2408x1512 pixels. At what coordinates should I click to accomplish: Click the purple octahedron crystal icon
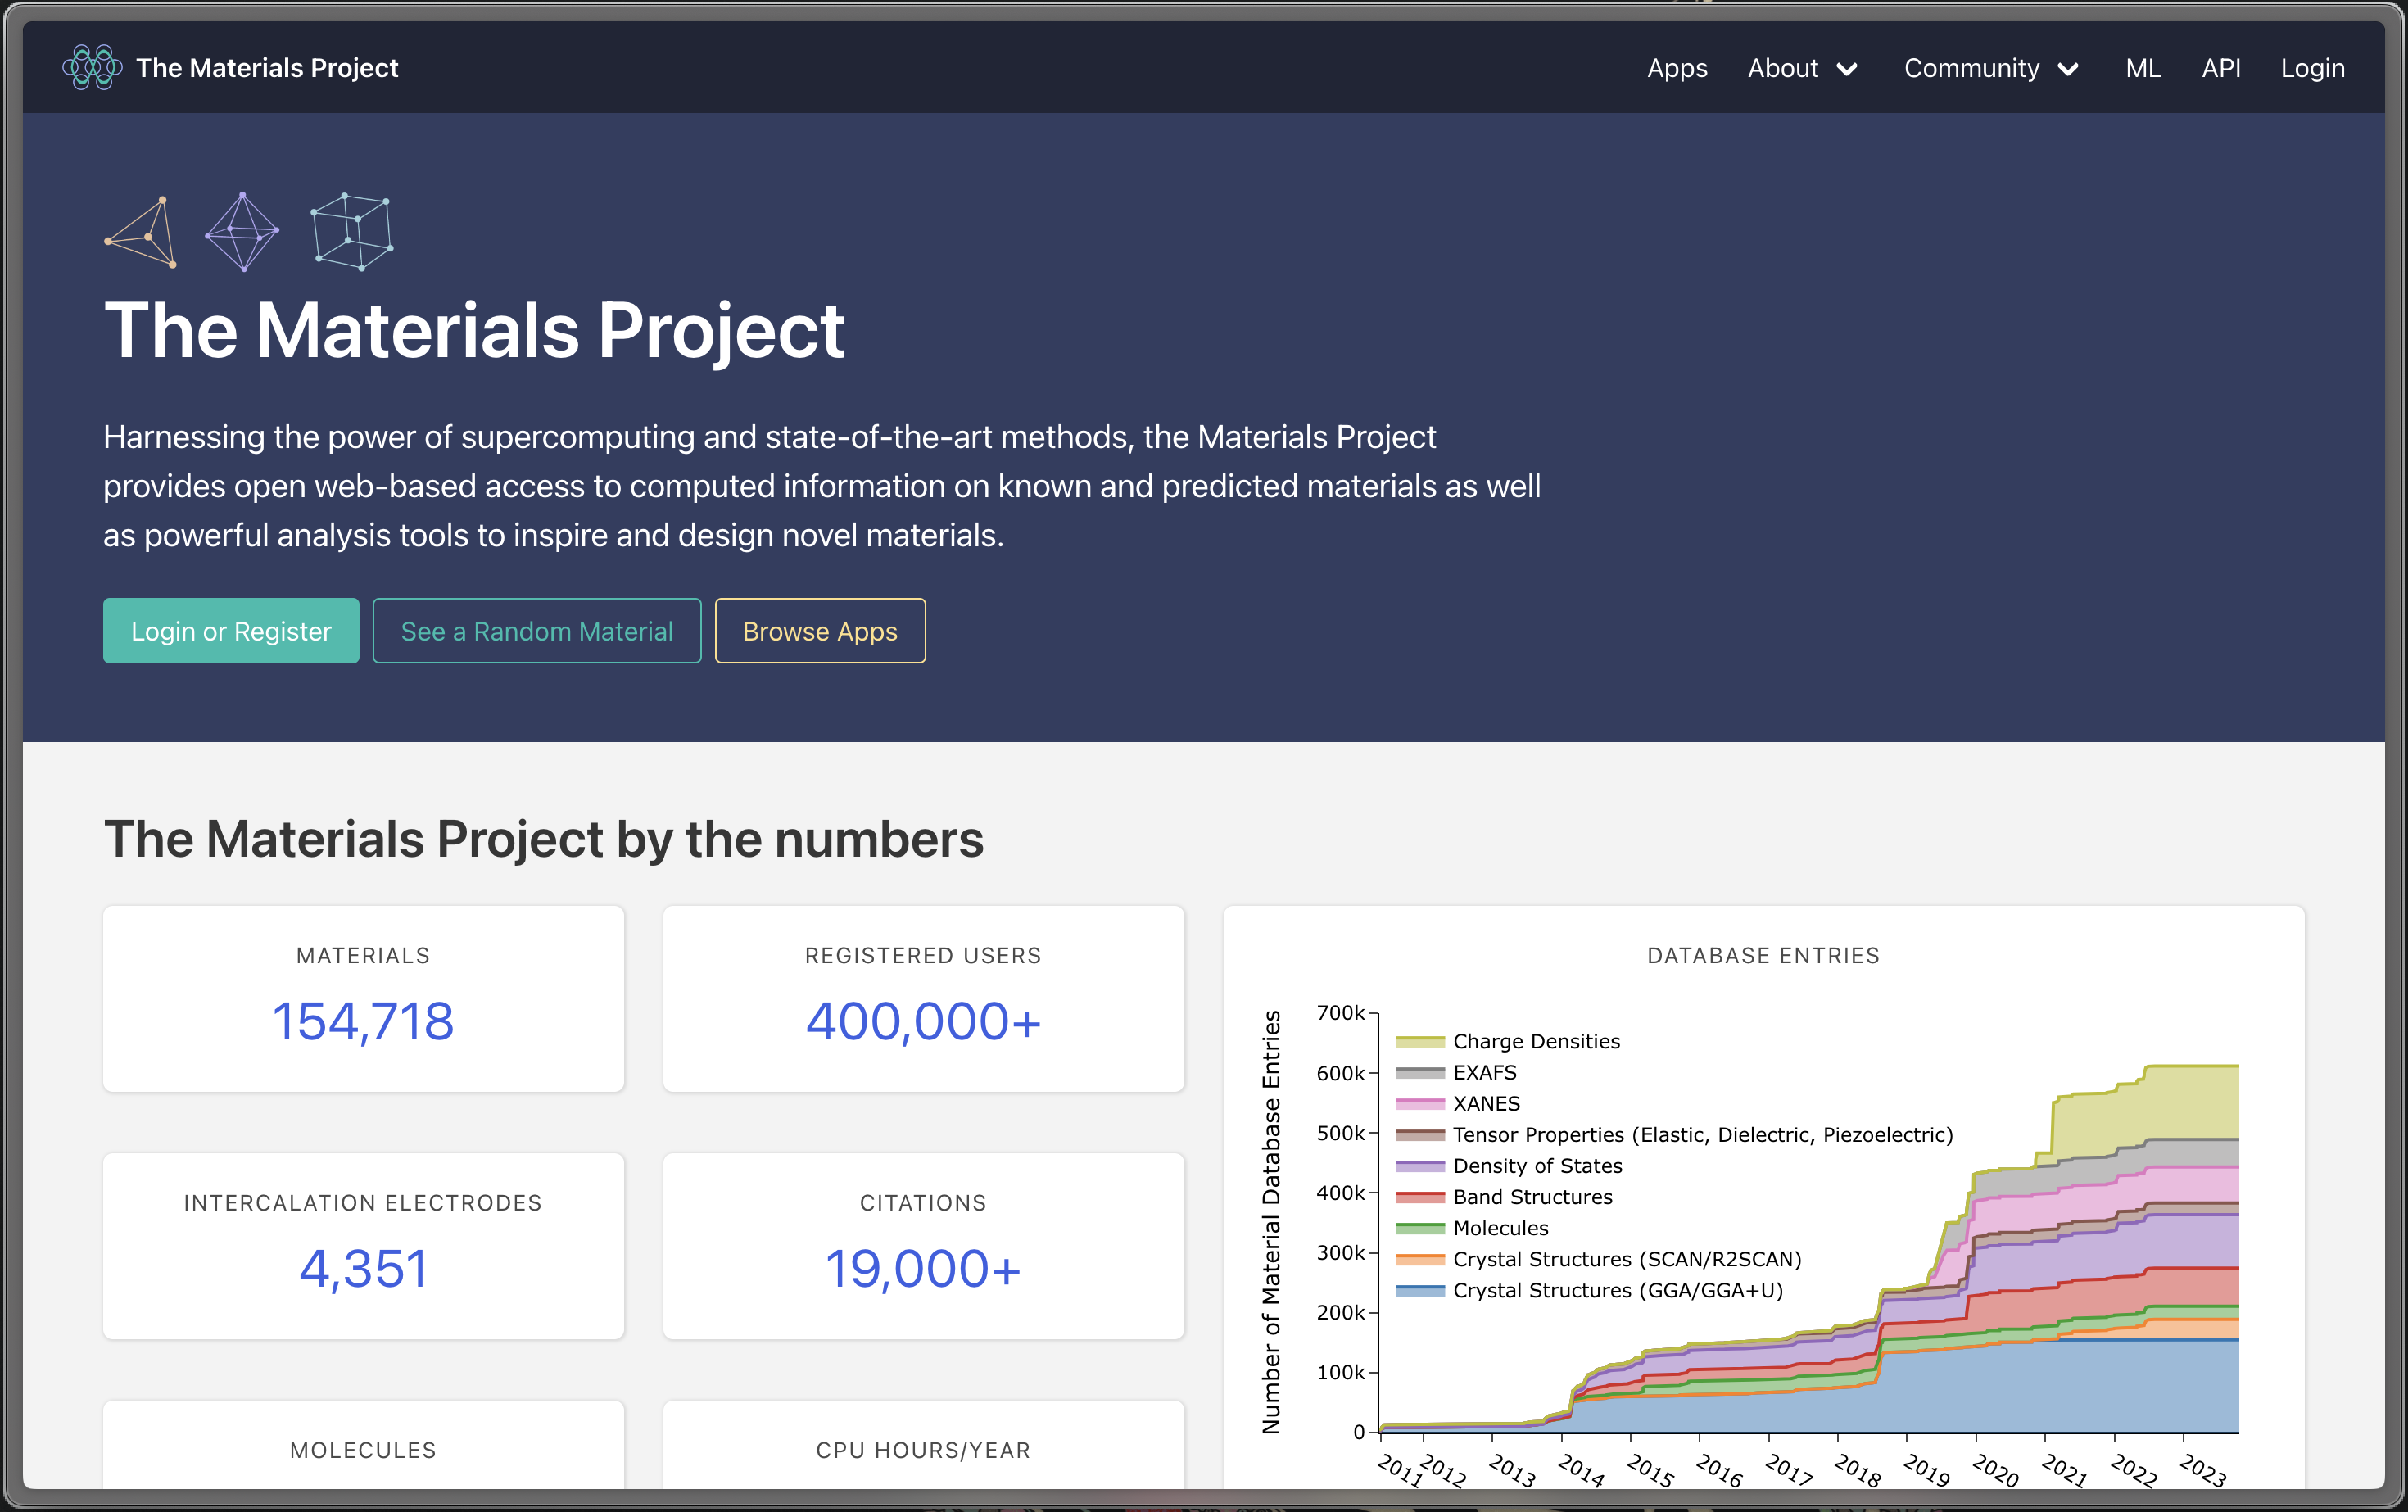[x=242, y=232]
